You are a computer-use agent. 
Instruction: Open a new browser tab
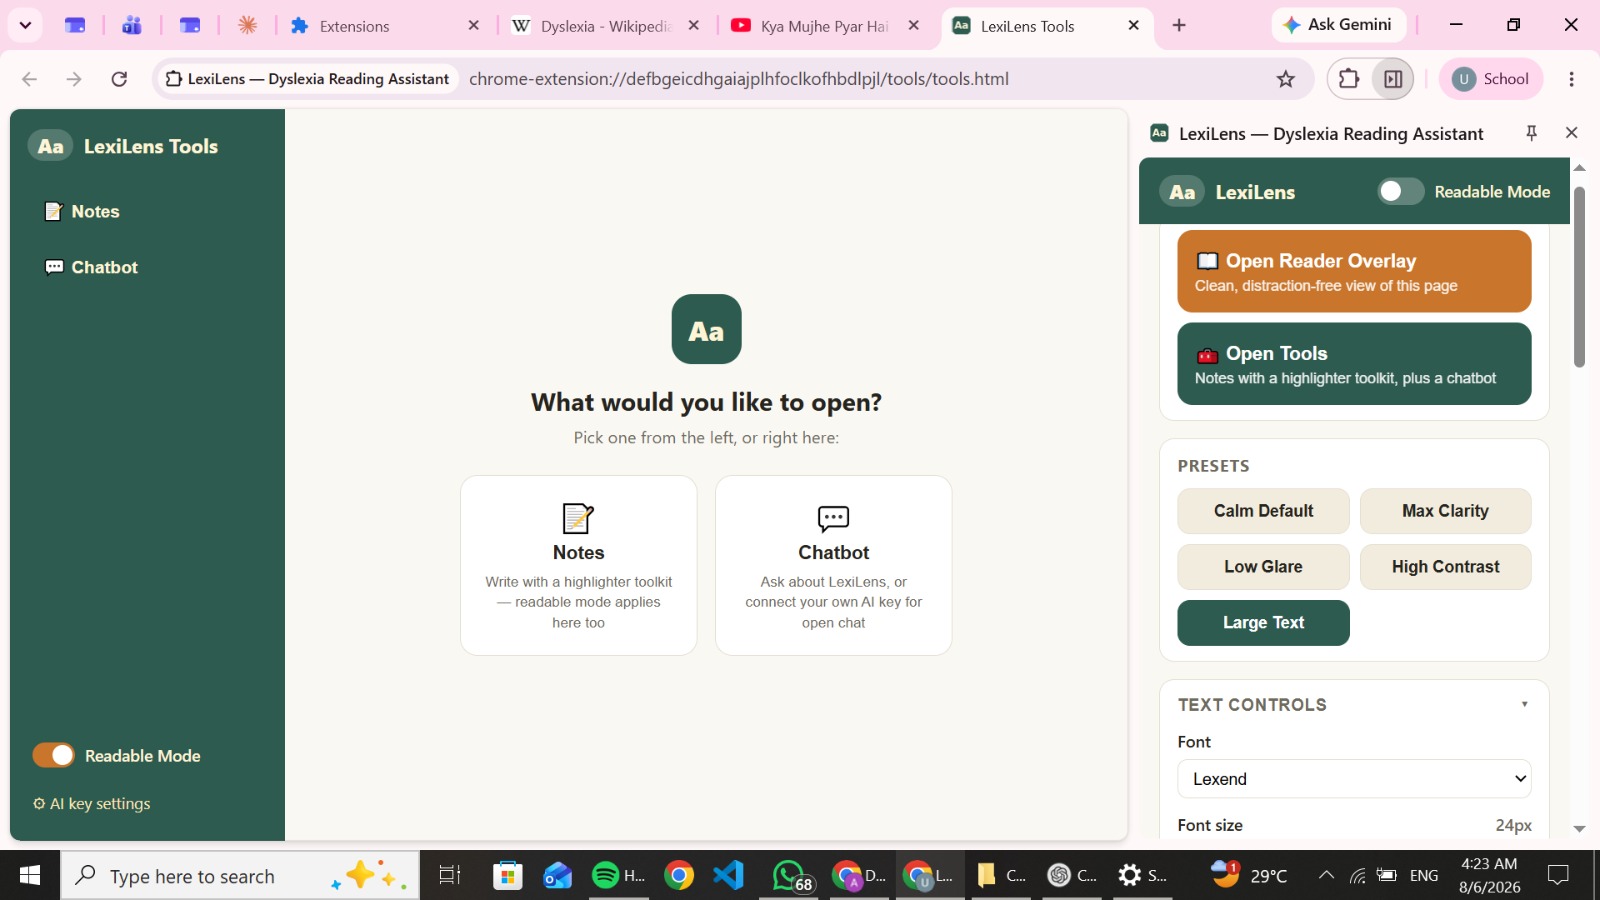pyautogui.click(x=1179, y=26)
